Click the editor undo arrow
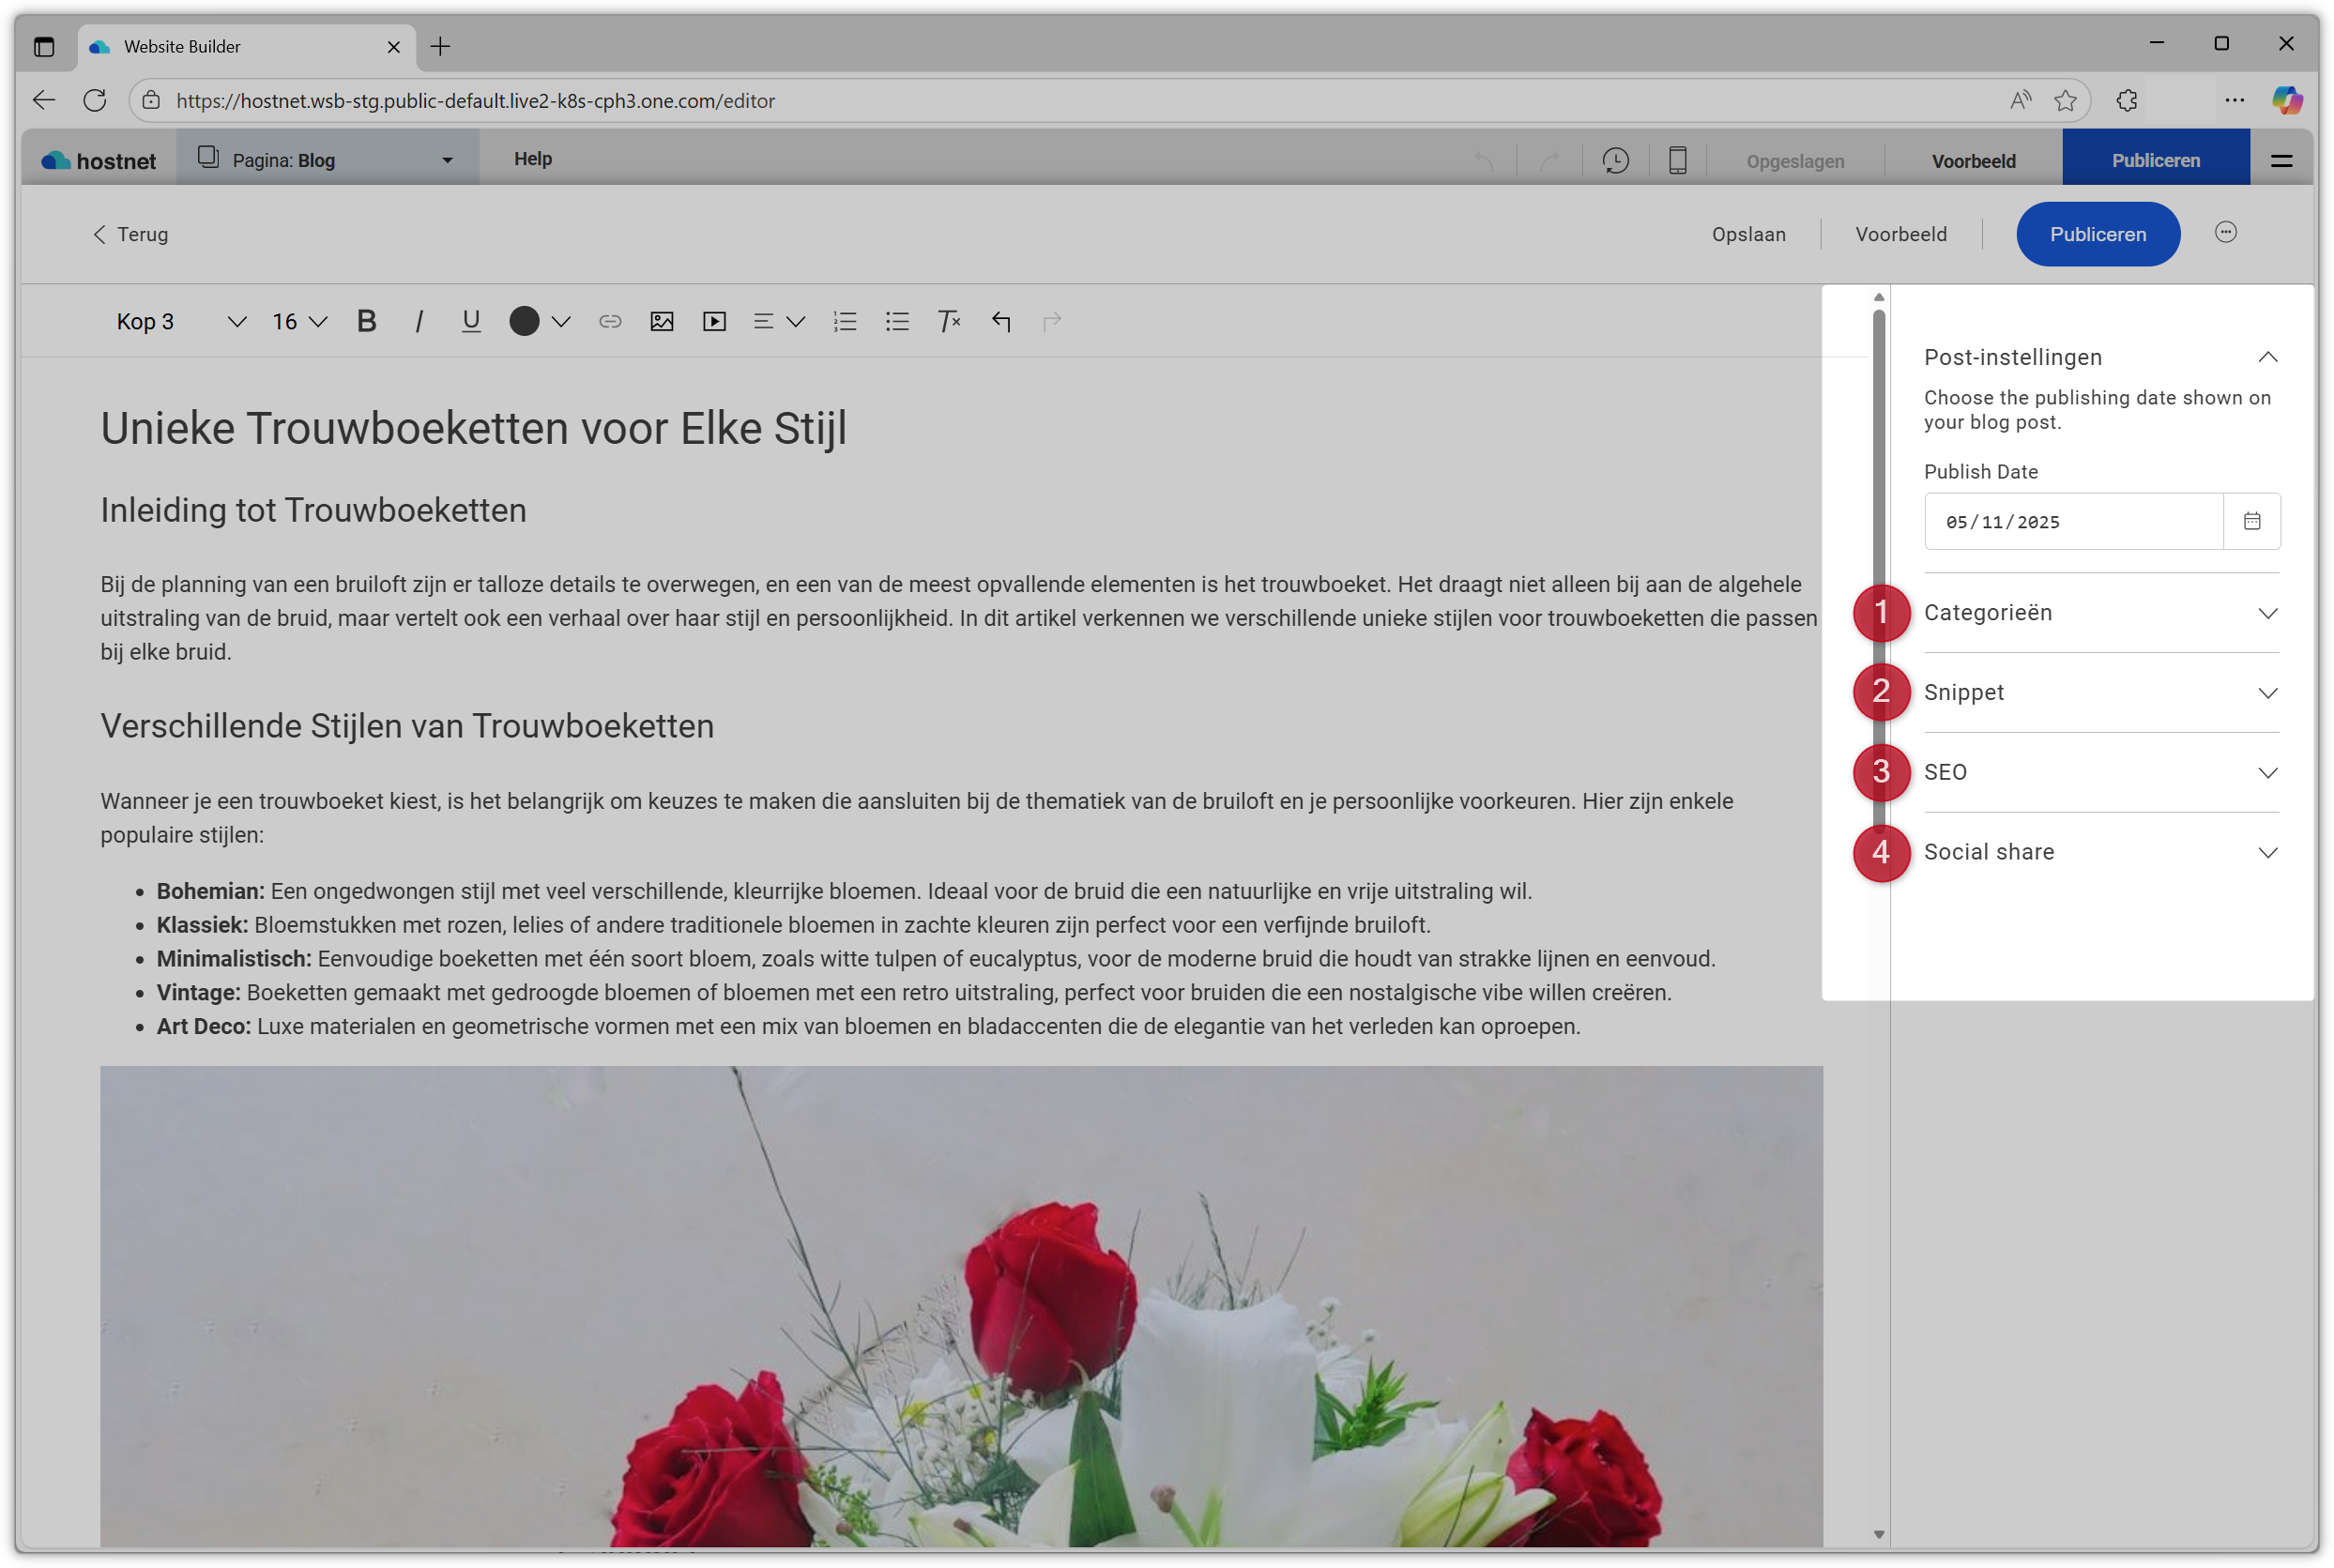Viewport: 2334px width, 1568px height. tap(1001, 321)
